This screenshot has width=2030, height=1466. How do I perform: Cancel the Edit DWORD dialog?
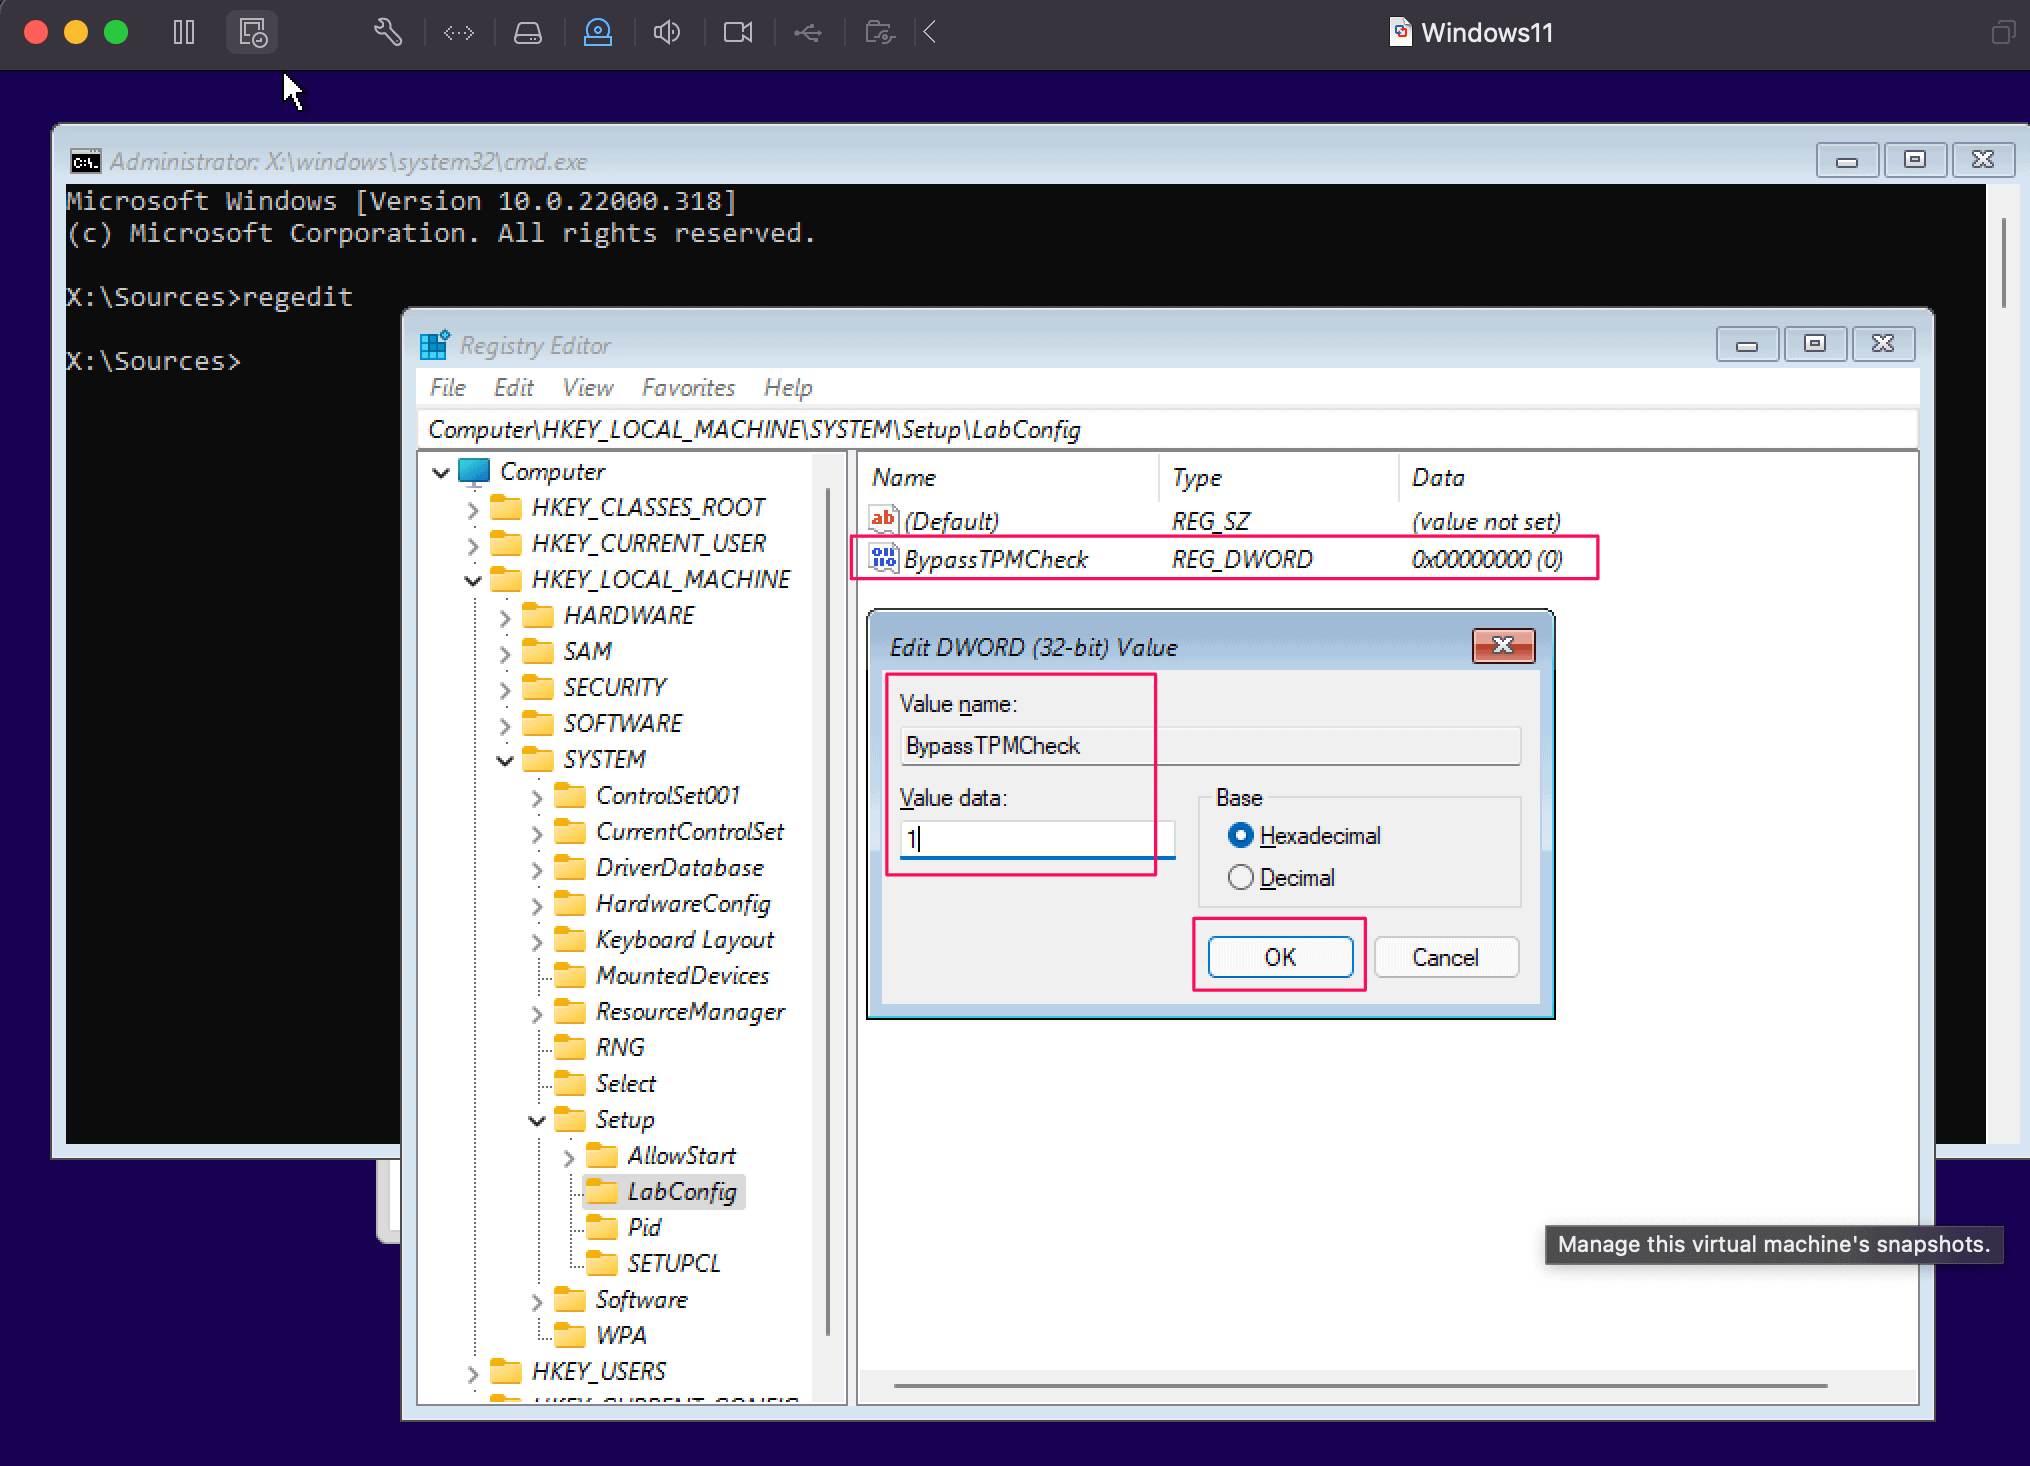click(x=1446, y=957)
